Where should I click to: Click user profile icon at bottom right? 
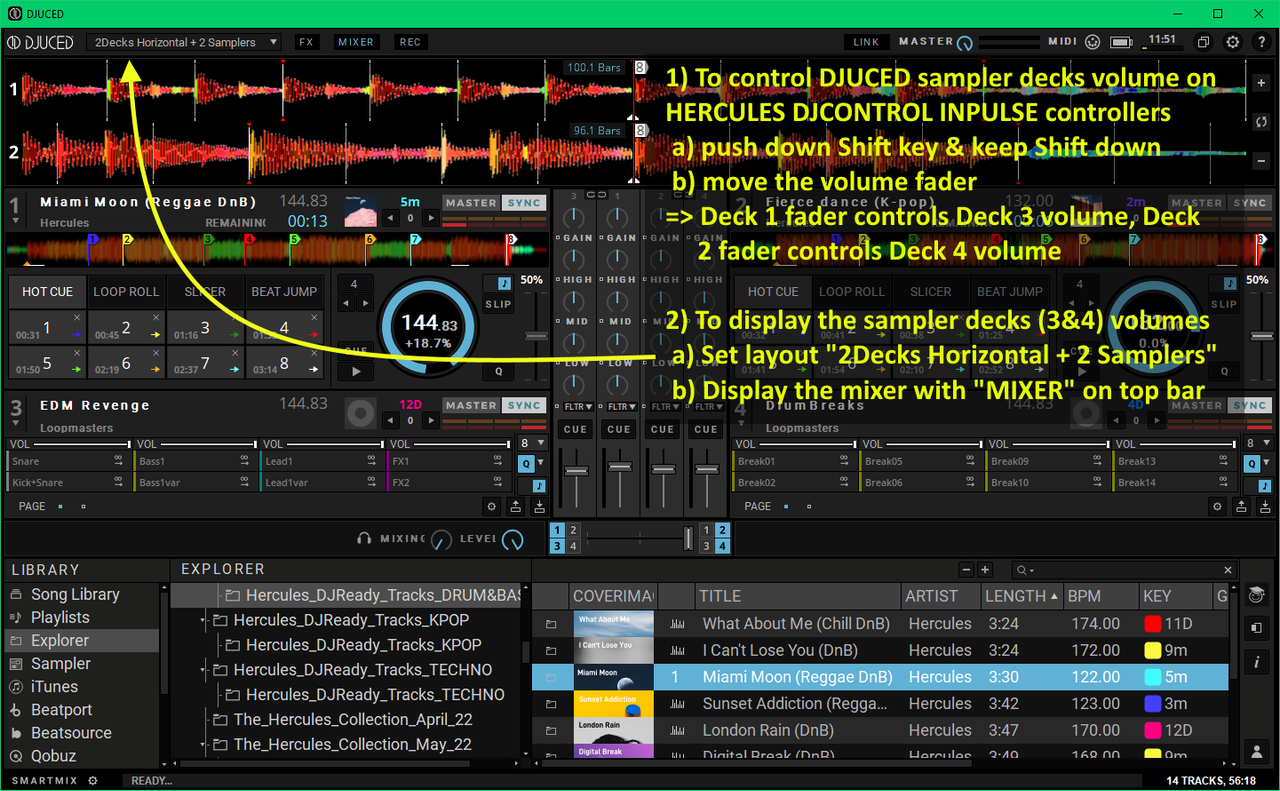(1256, 751)
